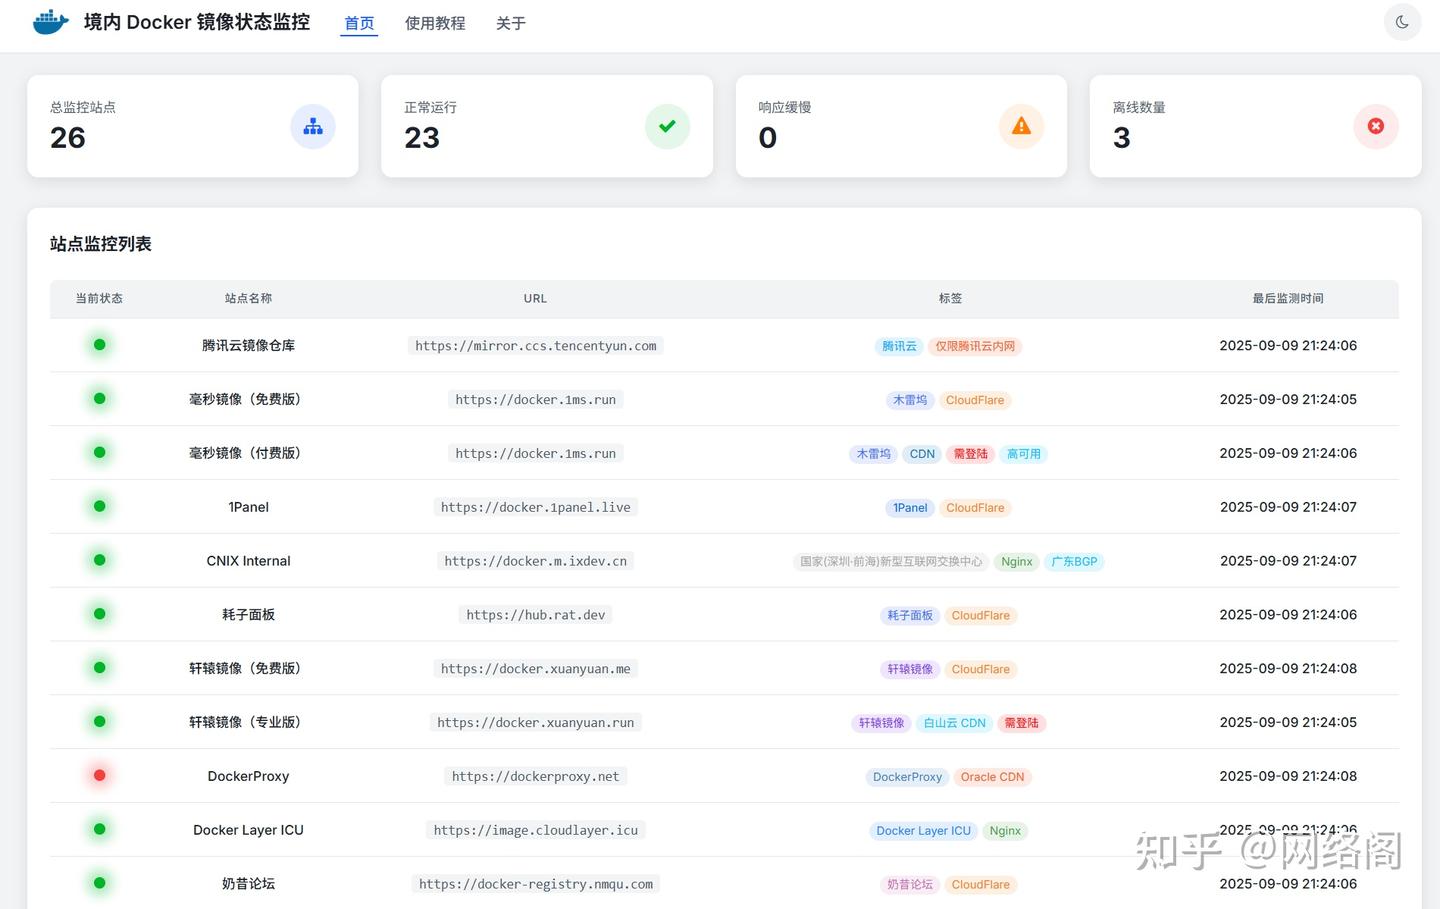This screenshot has width=1440, height=909.
Task: Click the 国家(深圳·前海)新型互联网交换中心 tag
Action: (x=891, y=562)
